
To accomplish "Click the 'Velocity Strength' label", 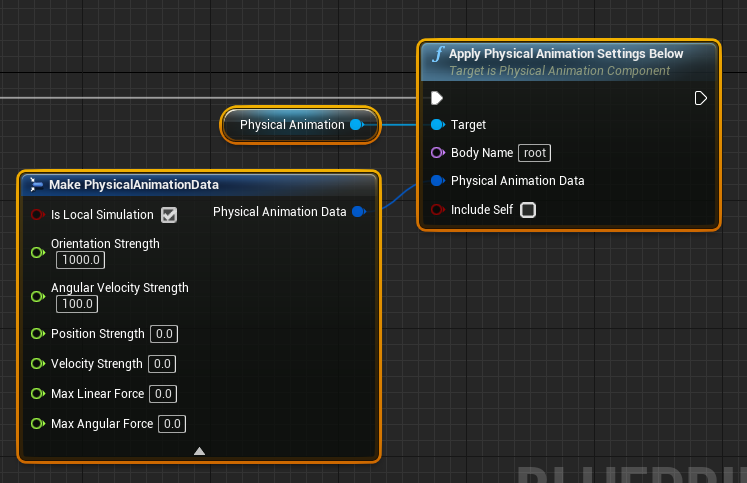I will (x=97, y=364).
